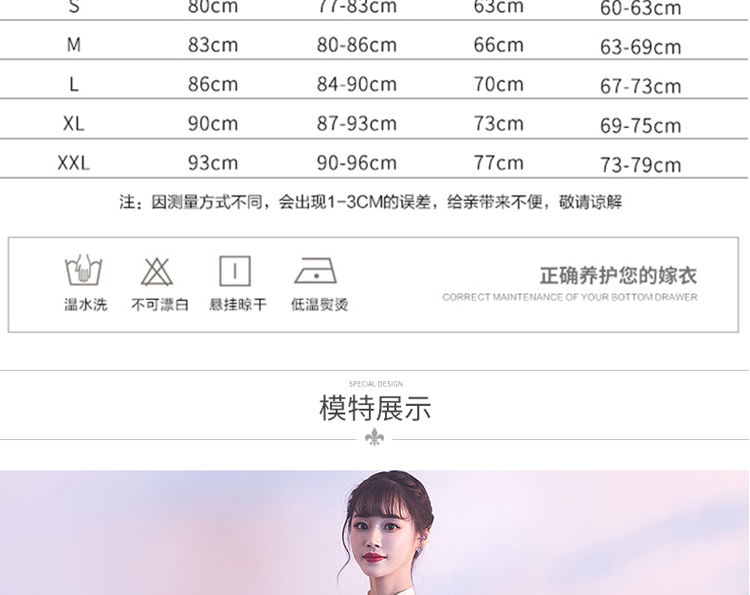
Task: Click the do-not-bleach triangle icon
Action: click(x=156, y=272)
